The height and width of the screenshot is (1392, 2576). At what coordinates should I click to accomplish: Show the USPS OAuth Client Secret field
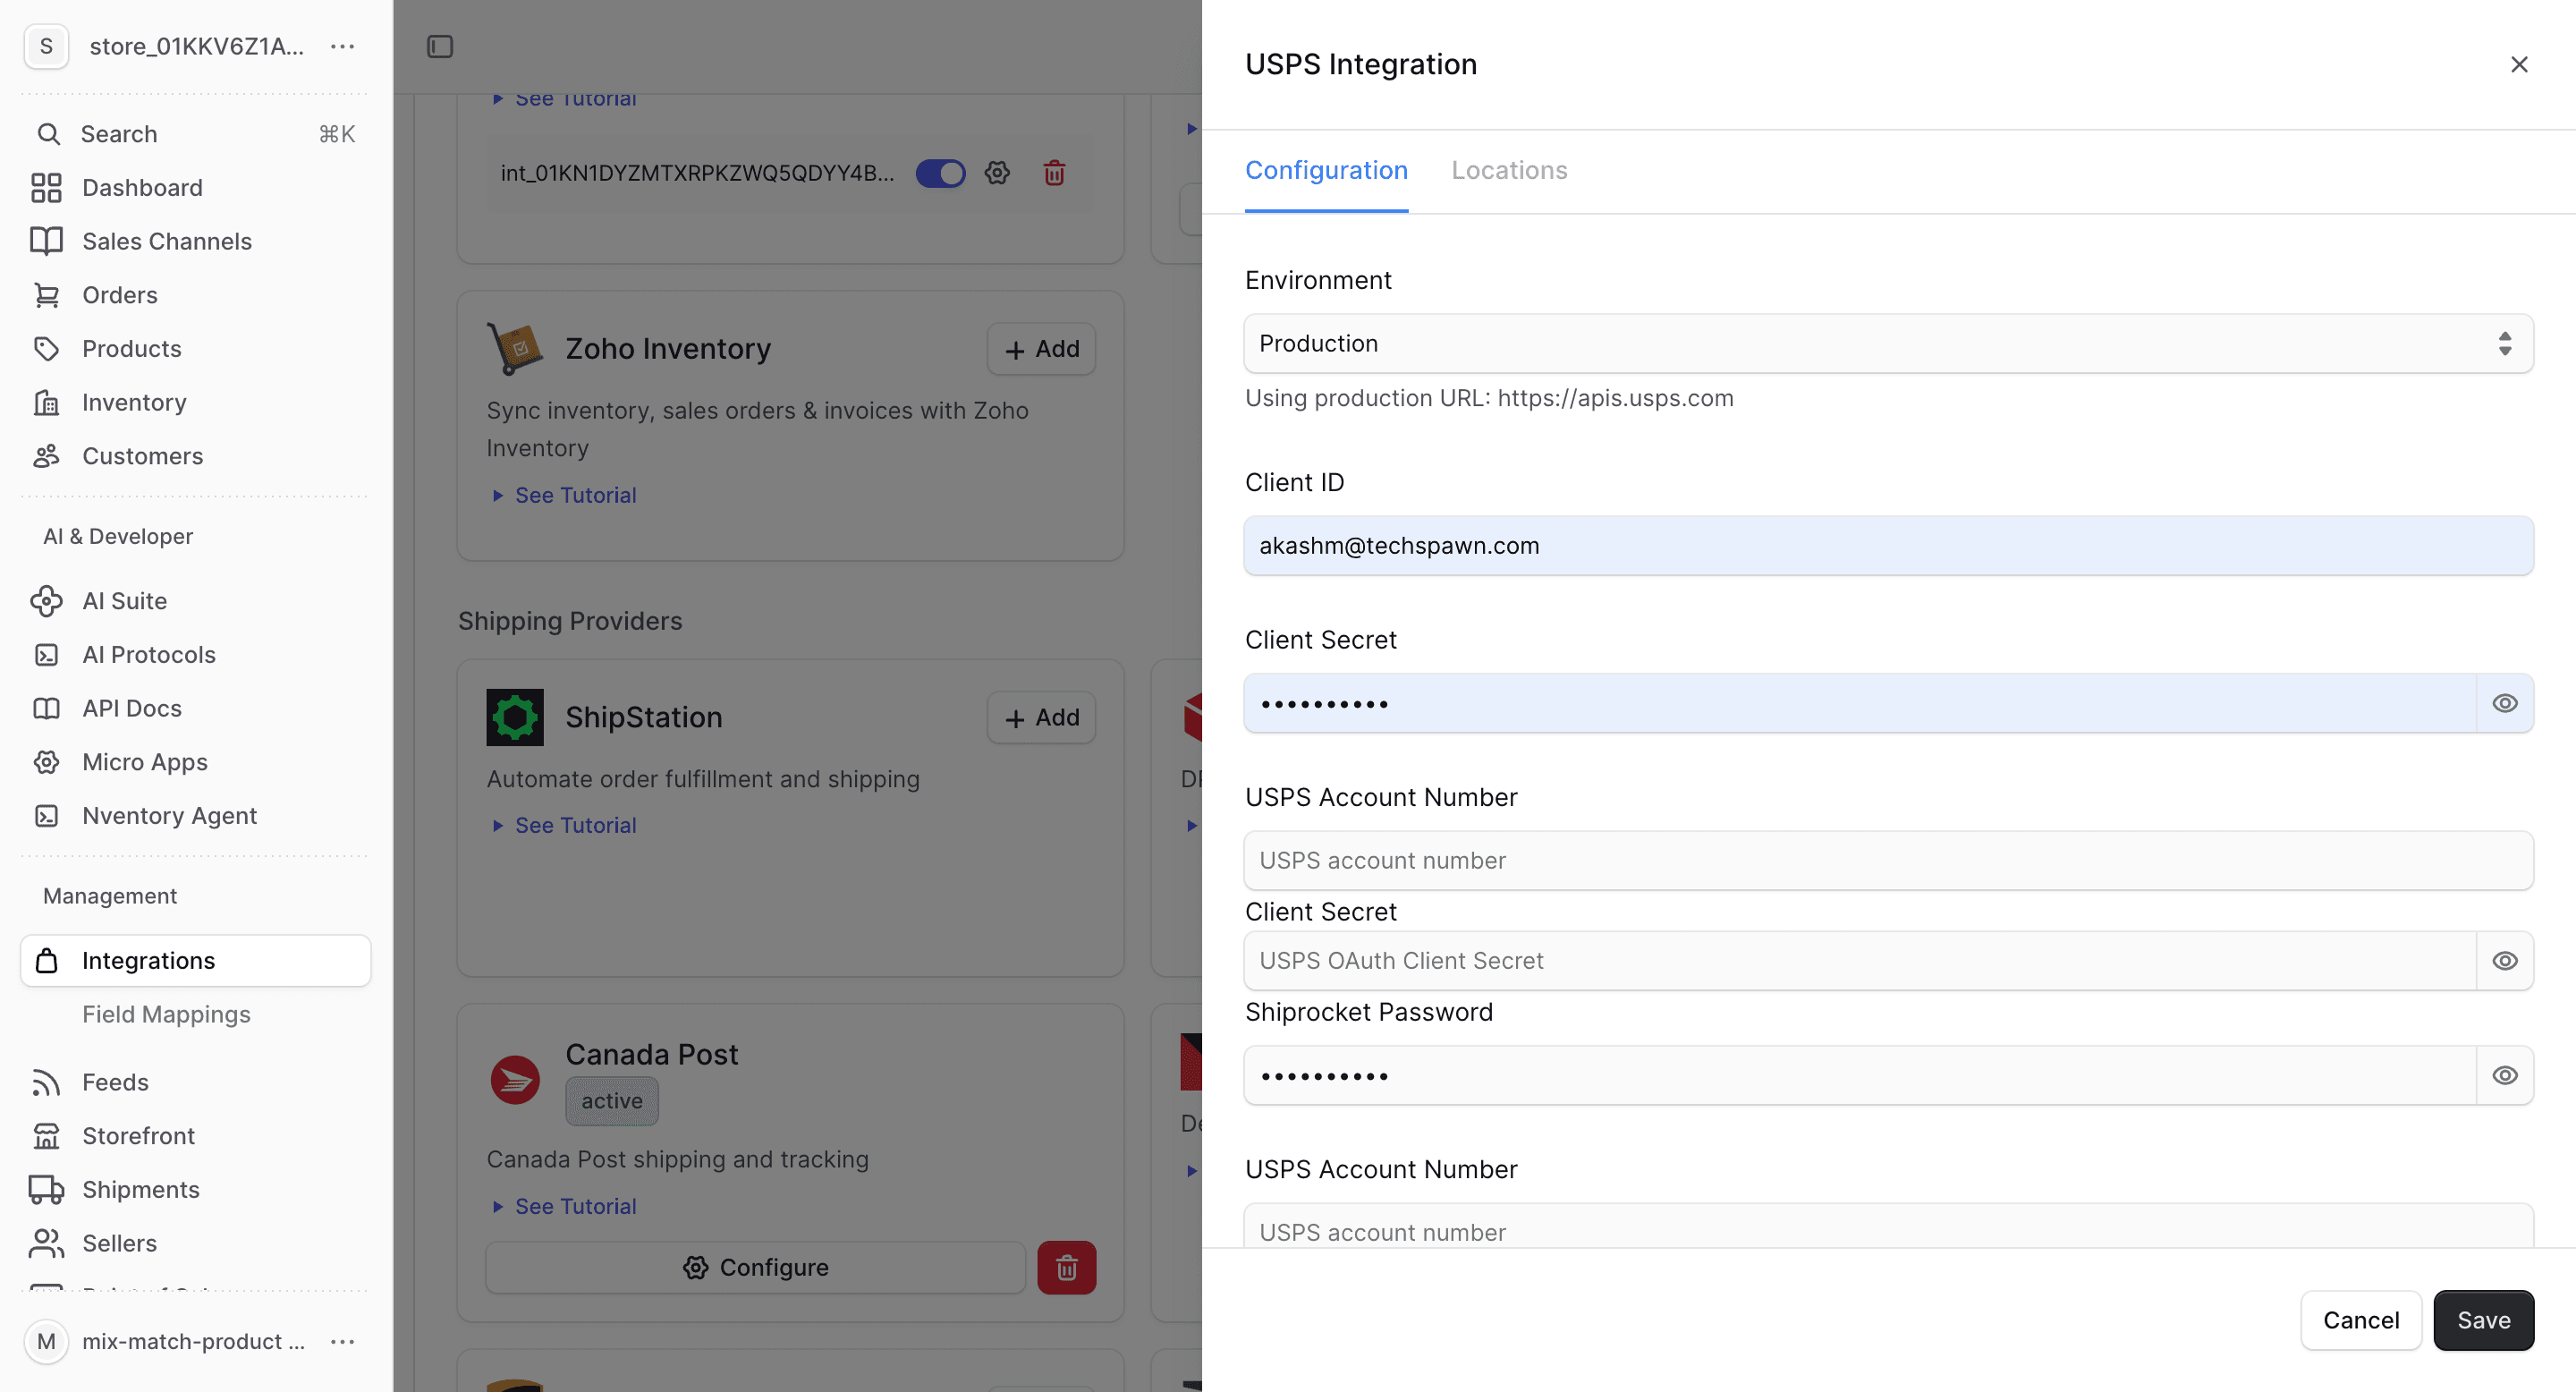tap(2505, 961)
